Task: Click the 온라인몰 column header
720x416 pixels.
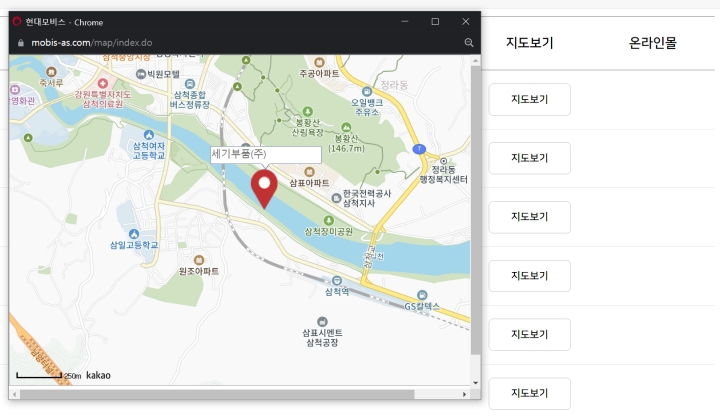Action: (652, 43)
